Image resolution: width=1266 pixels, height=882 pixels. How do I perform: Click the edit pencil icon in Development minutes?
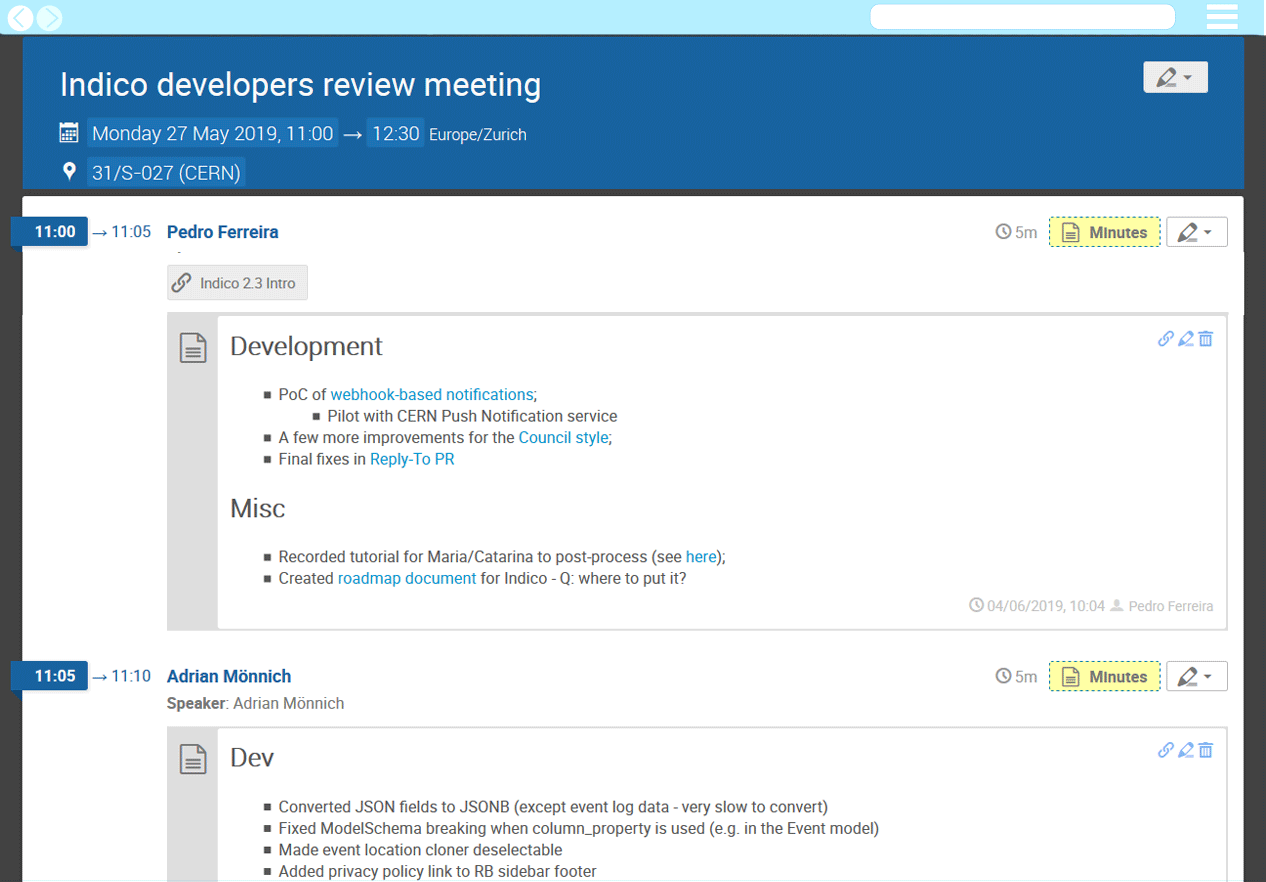1186,339
